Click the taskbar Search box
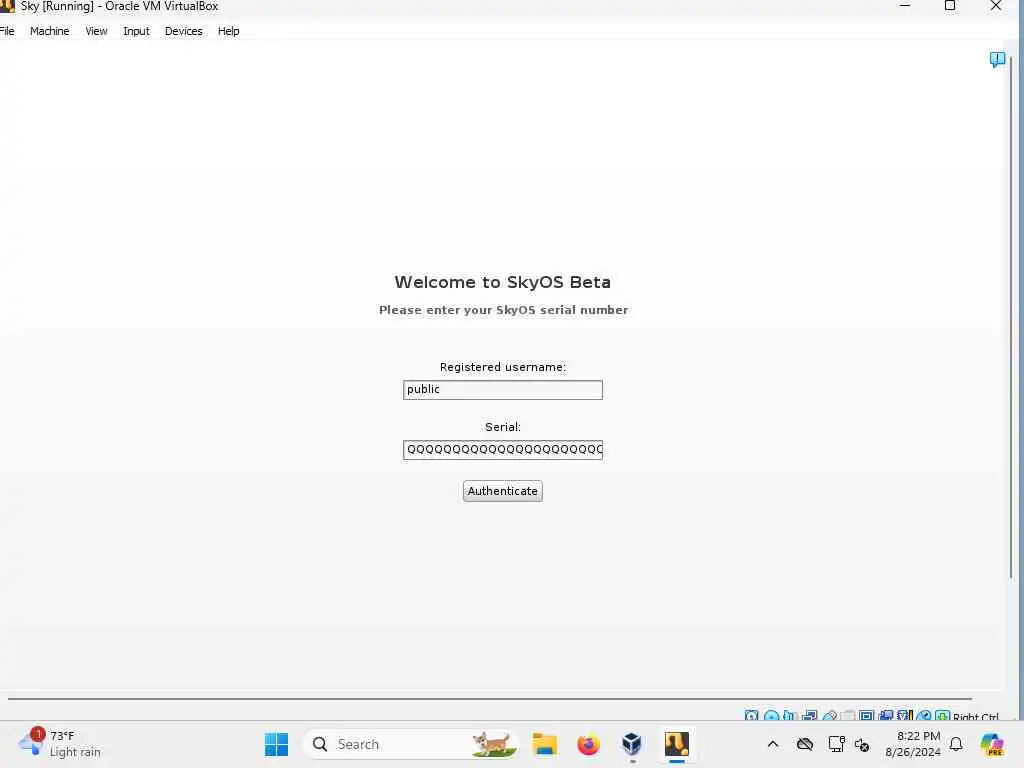The width and height of the screenshot is (1024, 768). (411, 744)
